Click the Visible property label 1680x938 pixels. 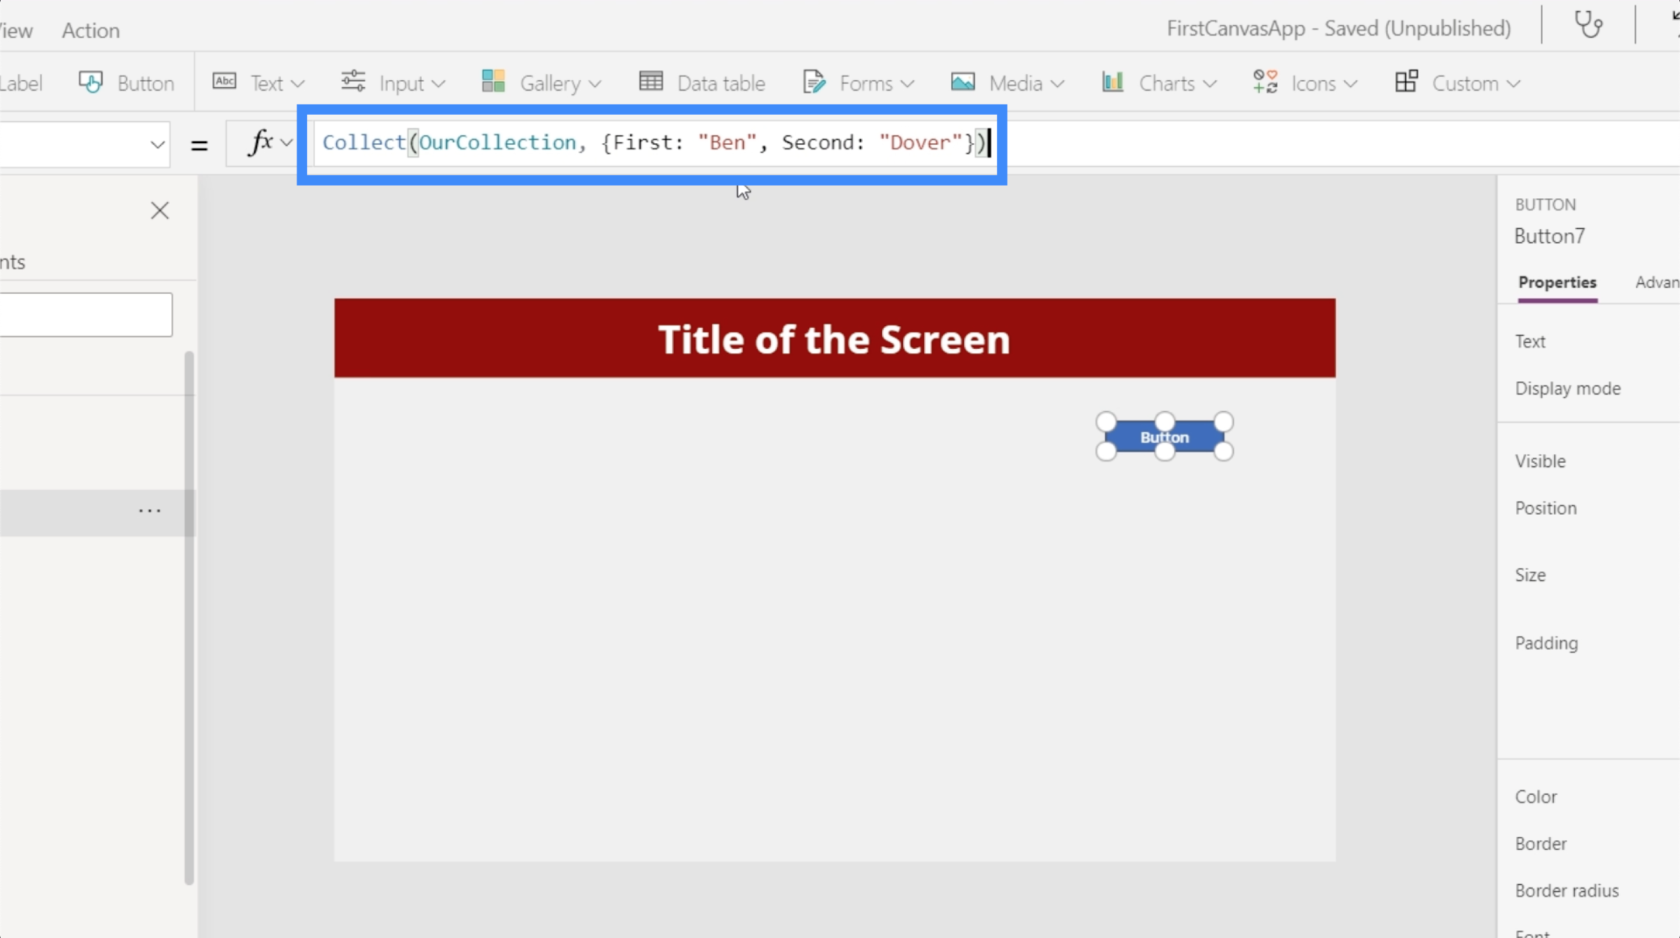[1540, 461]
